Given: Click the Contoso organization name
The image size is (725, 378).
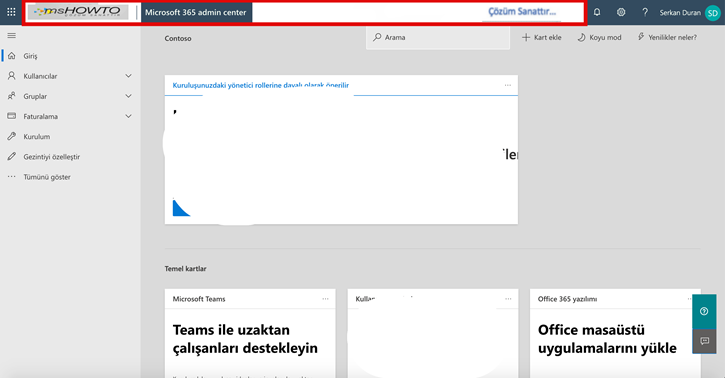Looking at the screenshot, I should 178,38.
